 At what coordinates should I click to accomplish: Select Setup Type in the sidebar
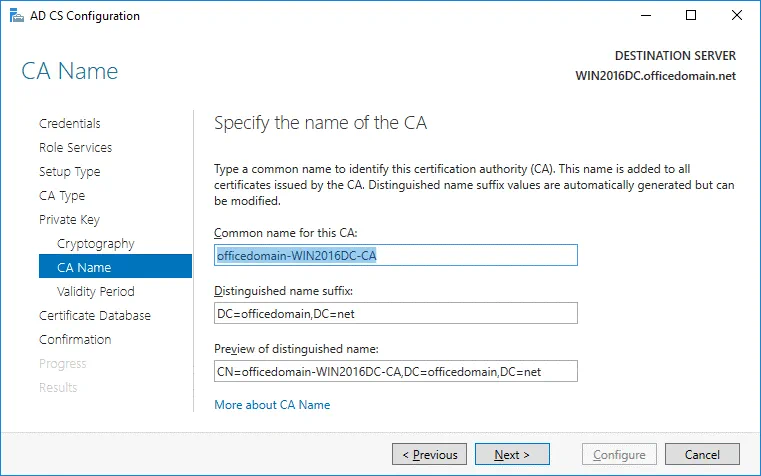coord(69,172)
